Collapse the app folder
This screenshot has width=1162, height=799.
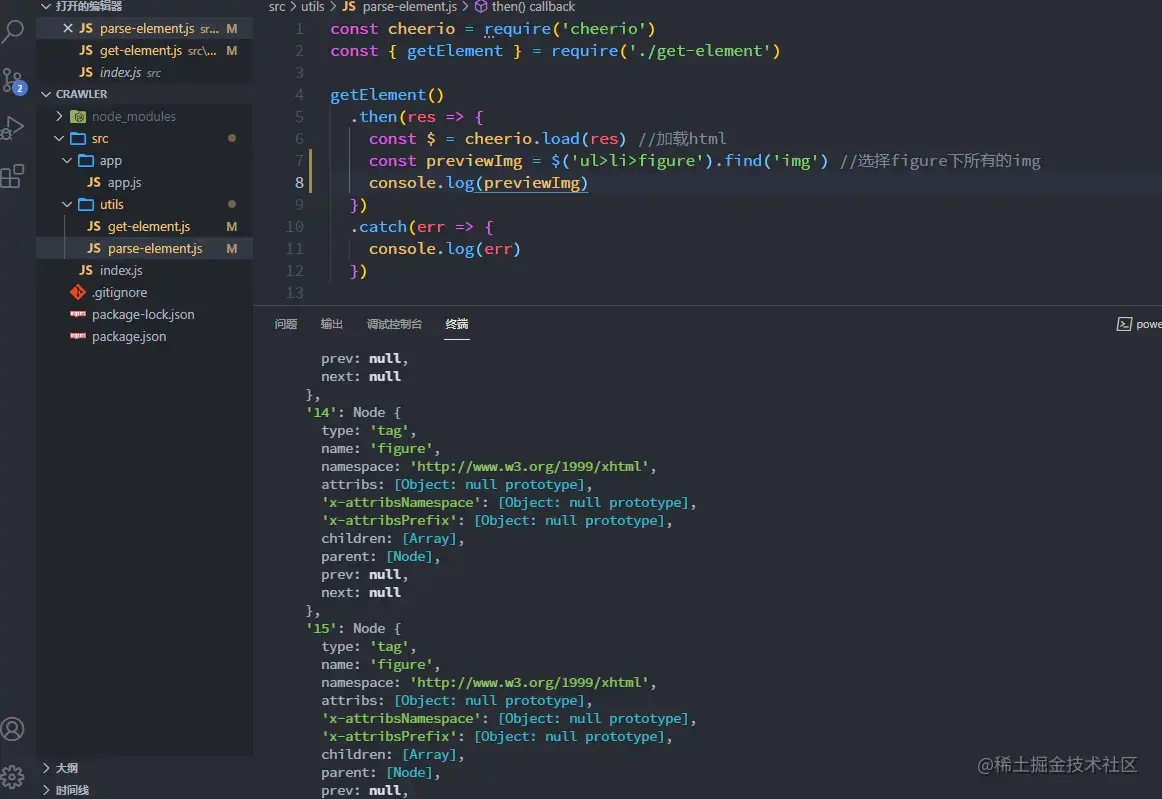tap(67, 160)
